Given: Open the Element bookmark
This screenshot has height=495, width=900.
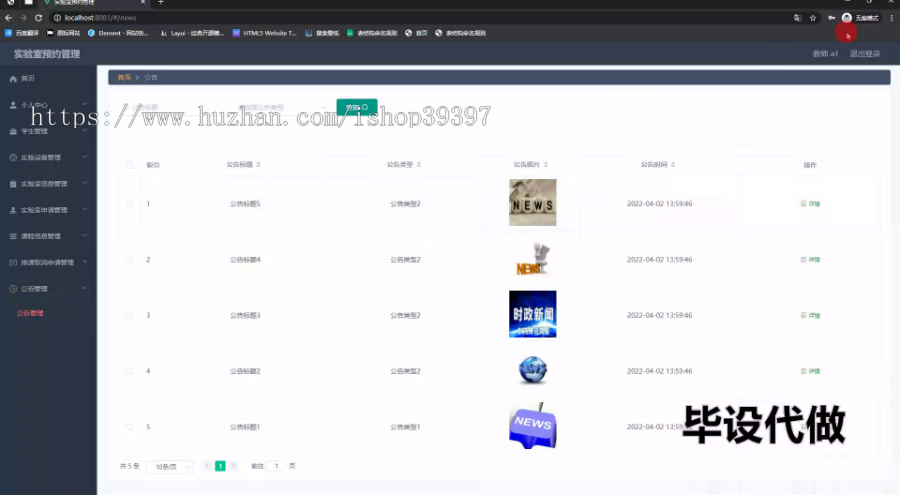Looking at the screenshot, I should coord(118,33).
